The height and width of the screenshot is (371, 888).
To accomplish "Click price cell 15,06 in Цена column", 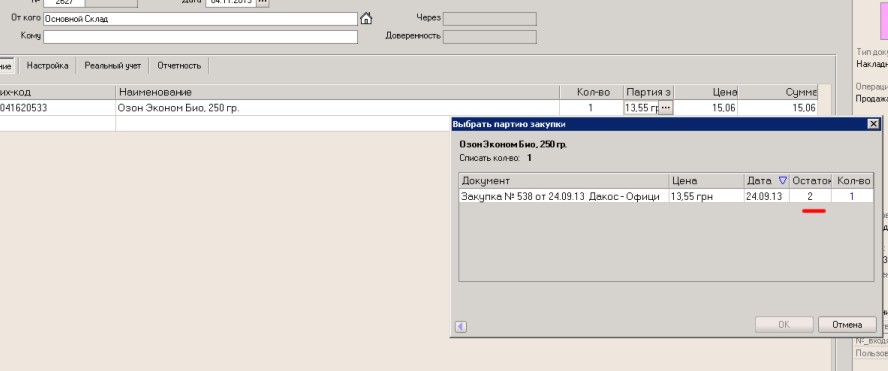I will [x=706, y=108].
